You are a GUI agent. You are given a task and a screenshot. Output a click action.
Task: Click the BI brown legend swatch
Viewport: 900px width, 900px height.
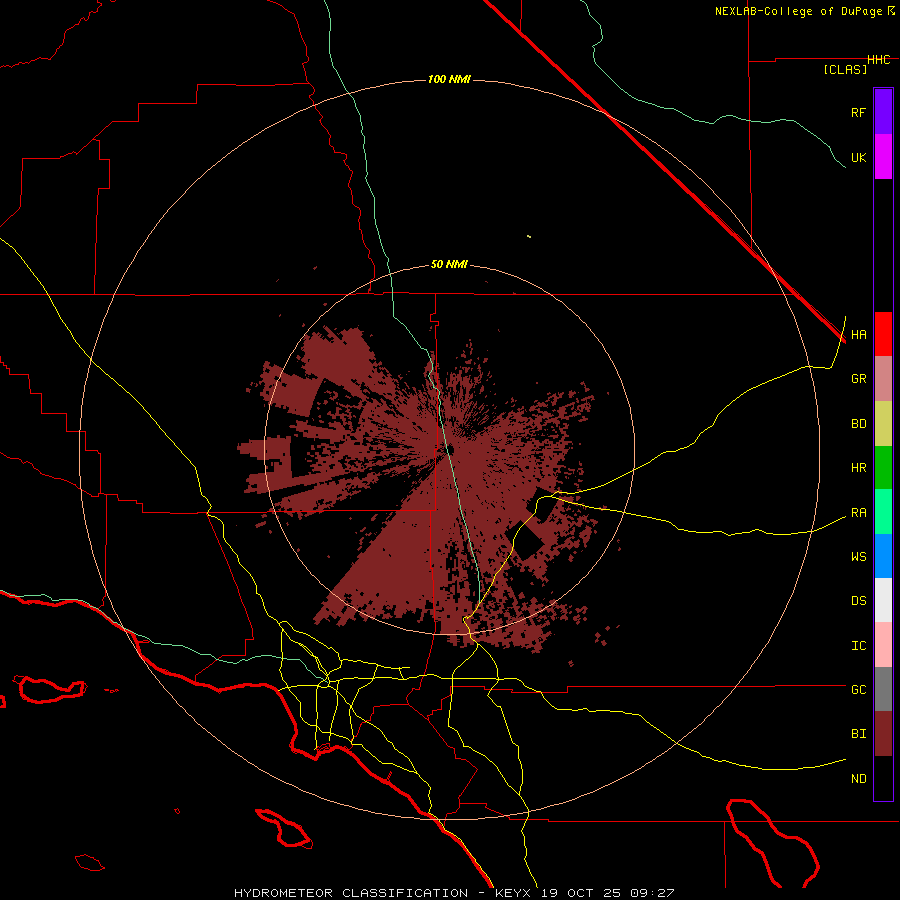[883, 734]
